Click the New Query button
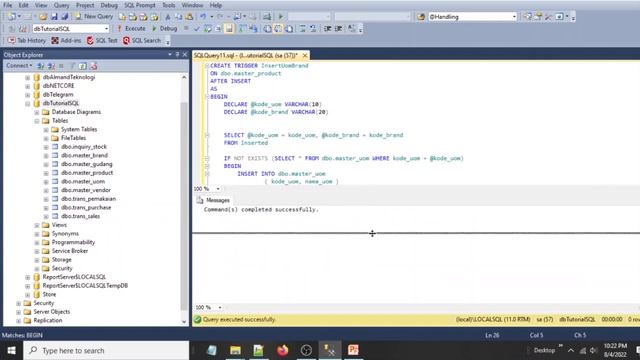This screenshot has height=360, width=640. point(94,17)
